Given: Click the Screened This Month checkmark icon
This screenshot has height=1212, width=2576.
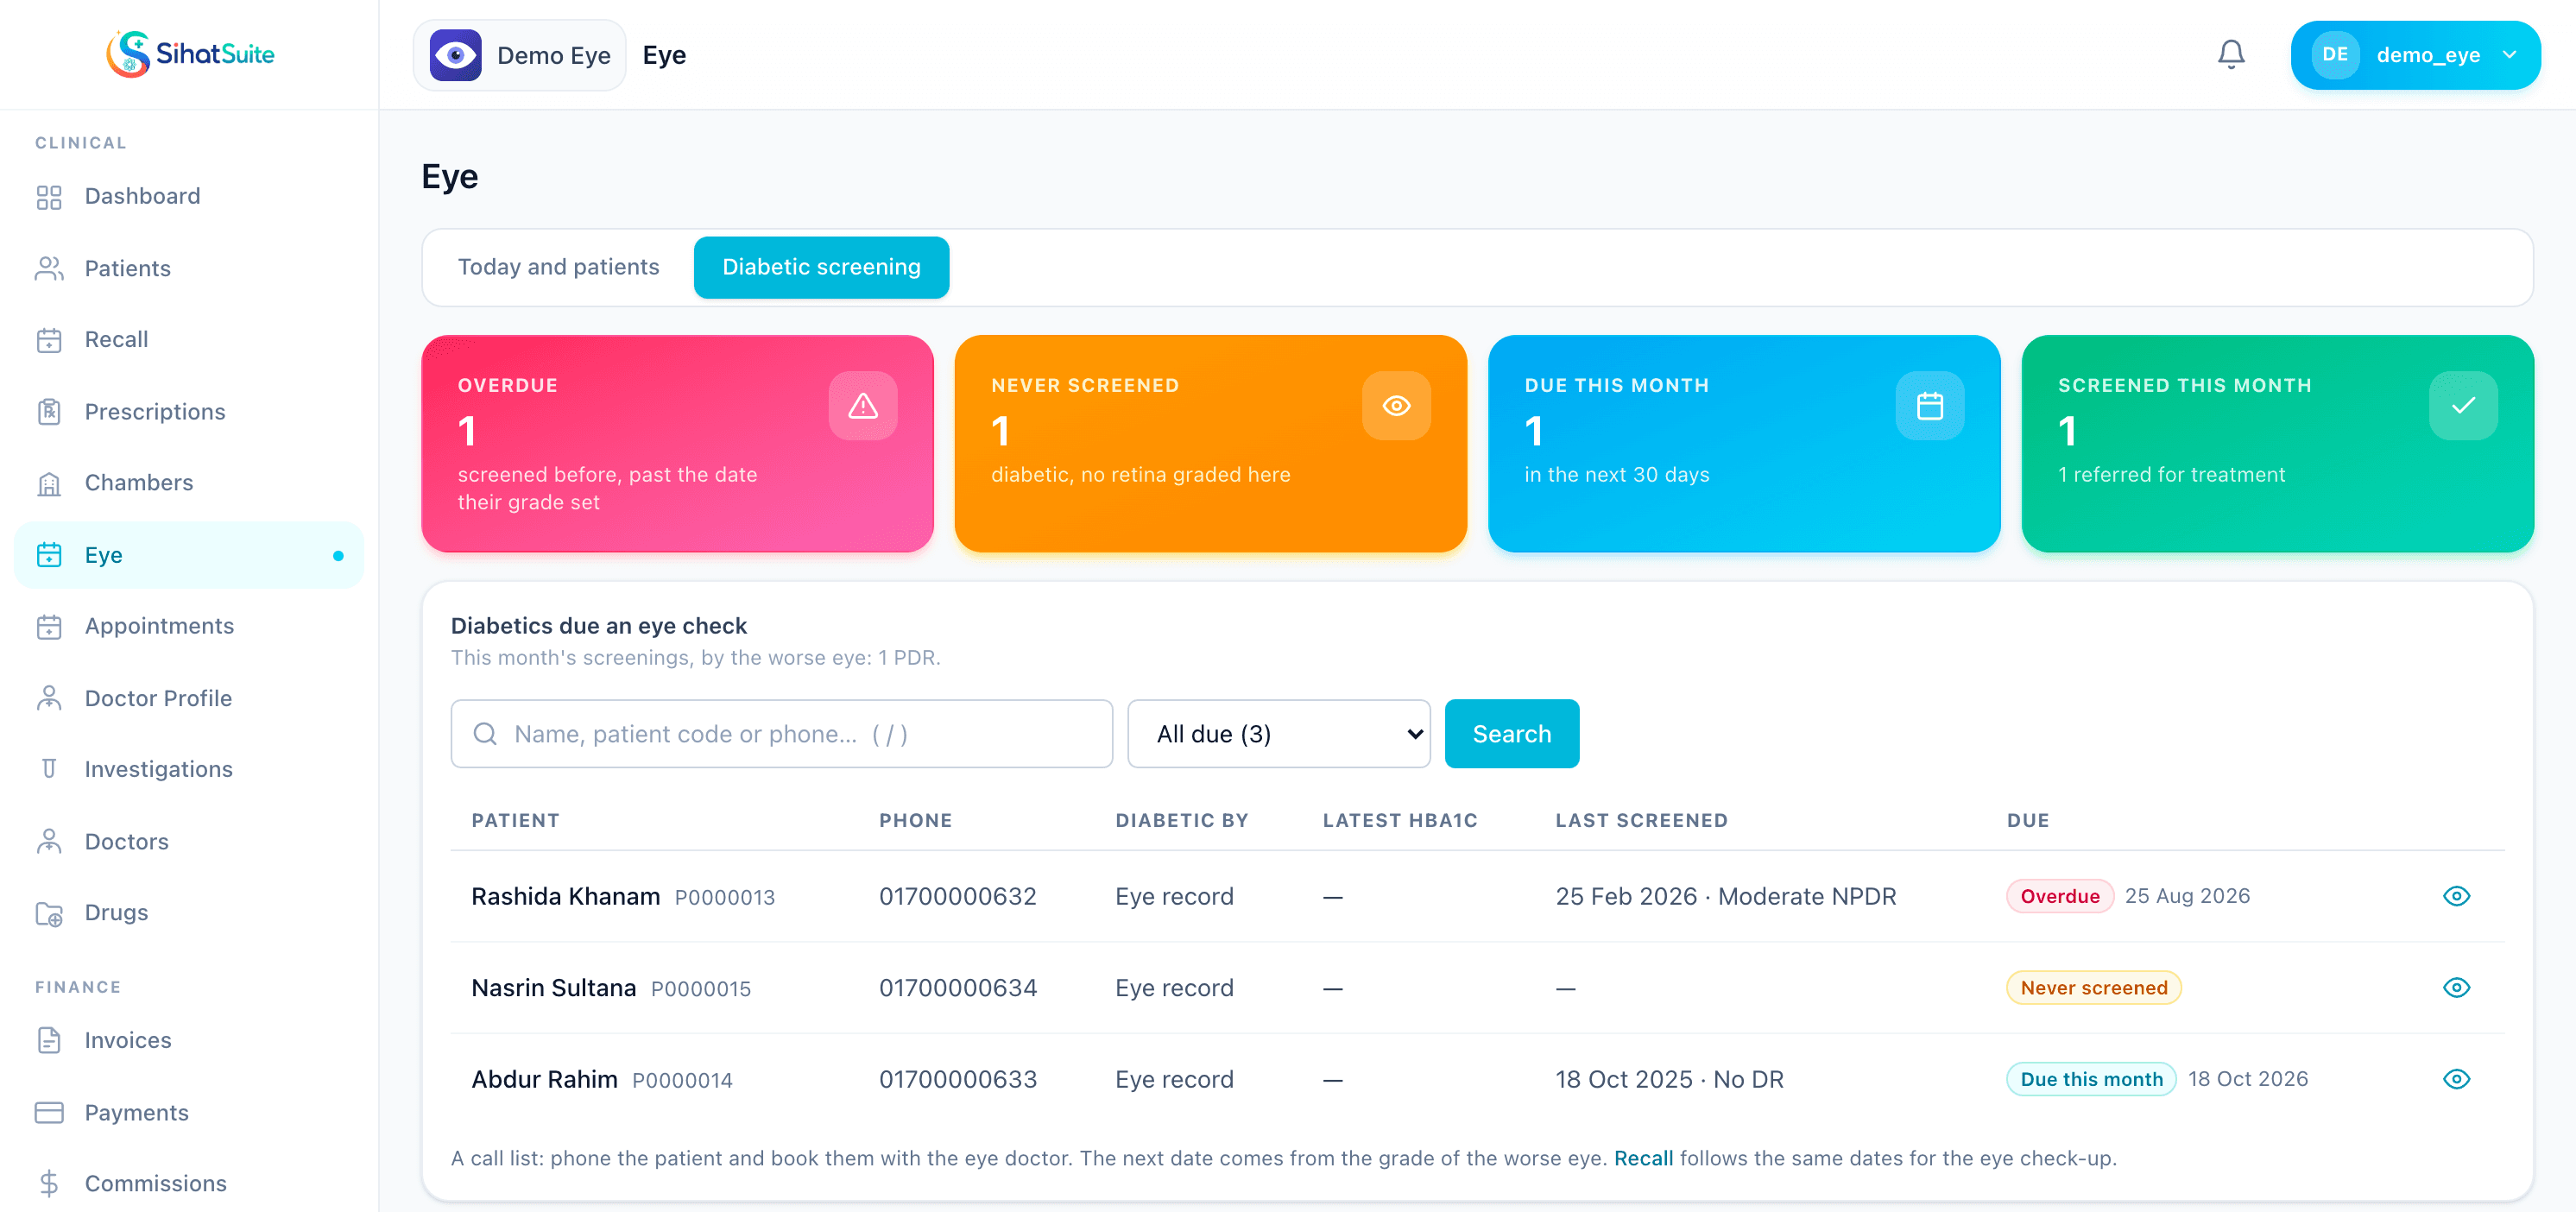Looking at the screenshot, I should 2463,406.
